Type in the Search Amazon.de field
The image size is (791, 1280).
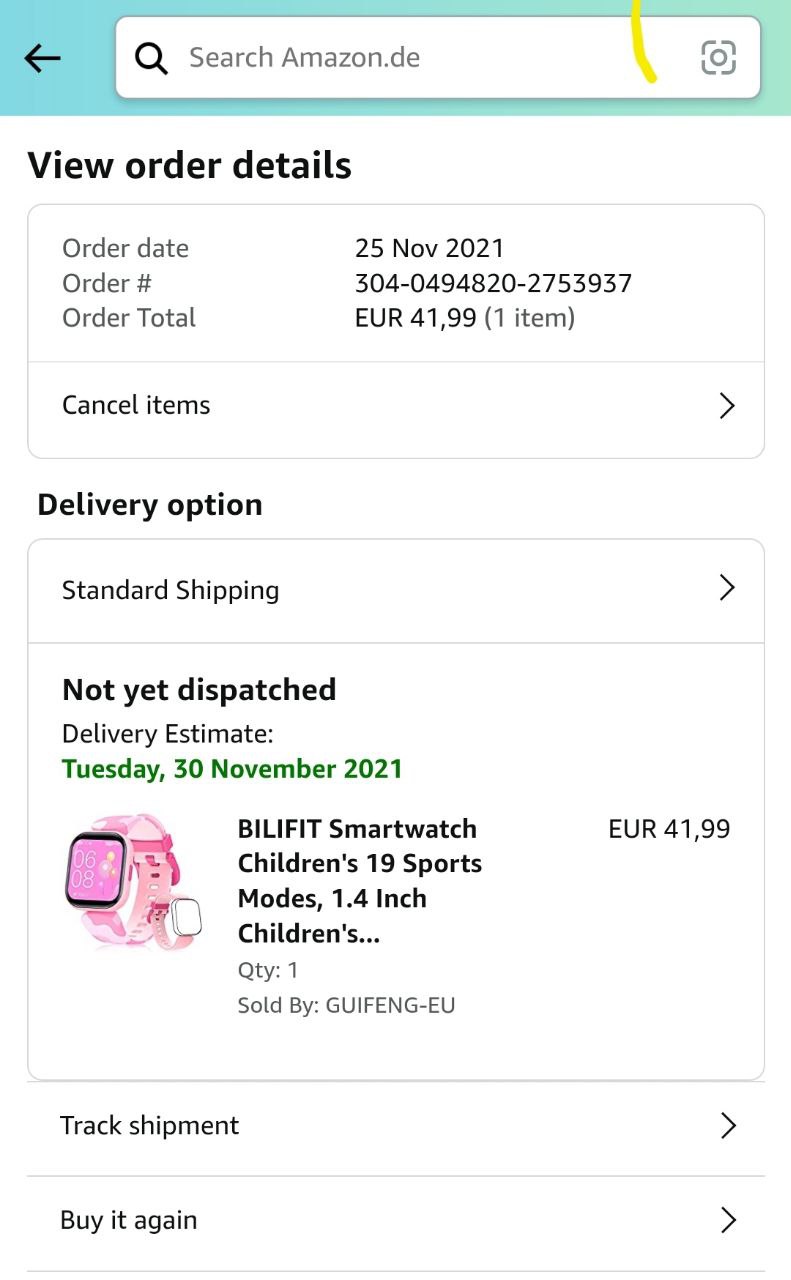400,58
